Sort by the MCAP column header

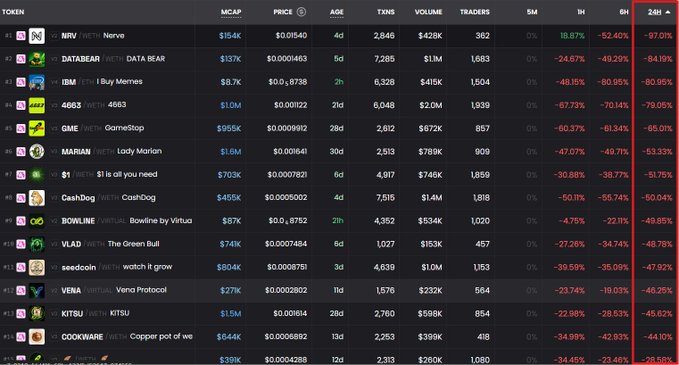pos(231,12)
